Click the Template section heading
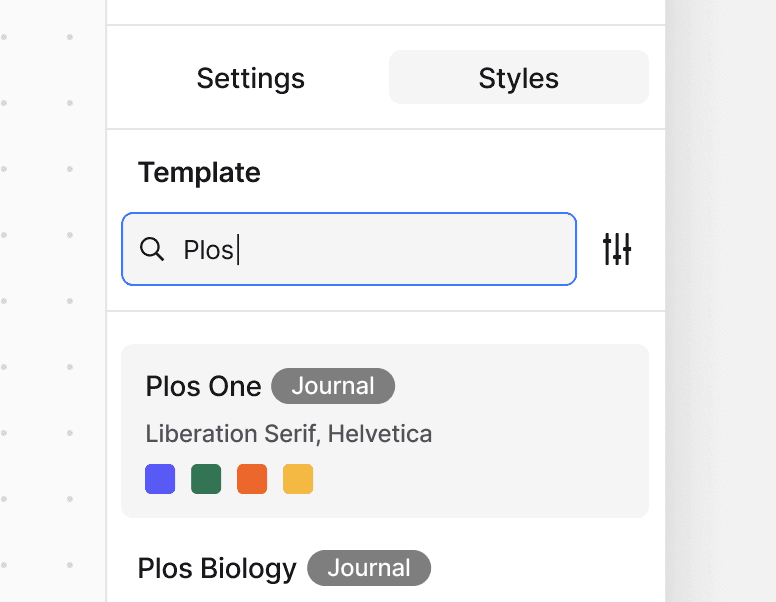This screenshot has height=602, width=776. [x=199, y=172]
